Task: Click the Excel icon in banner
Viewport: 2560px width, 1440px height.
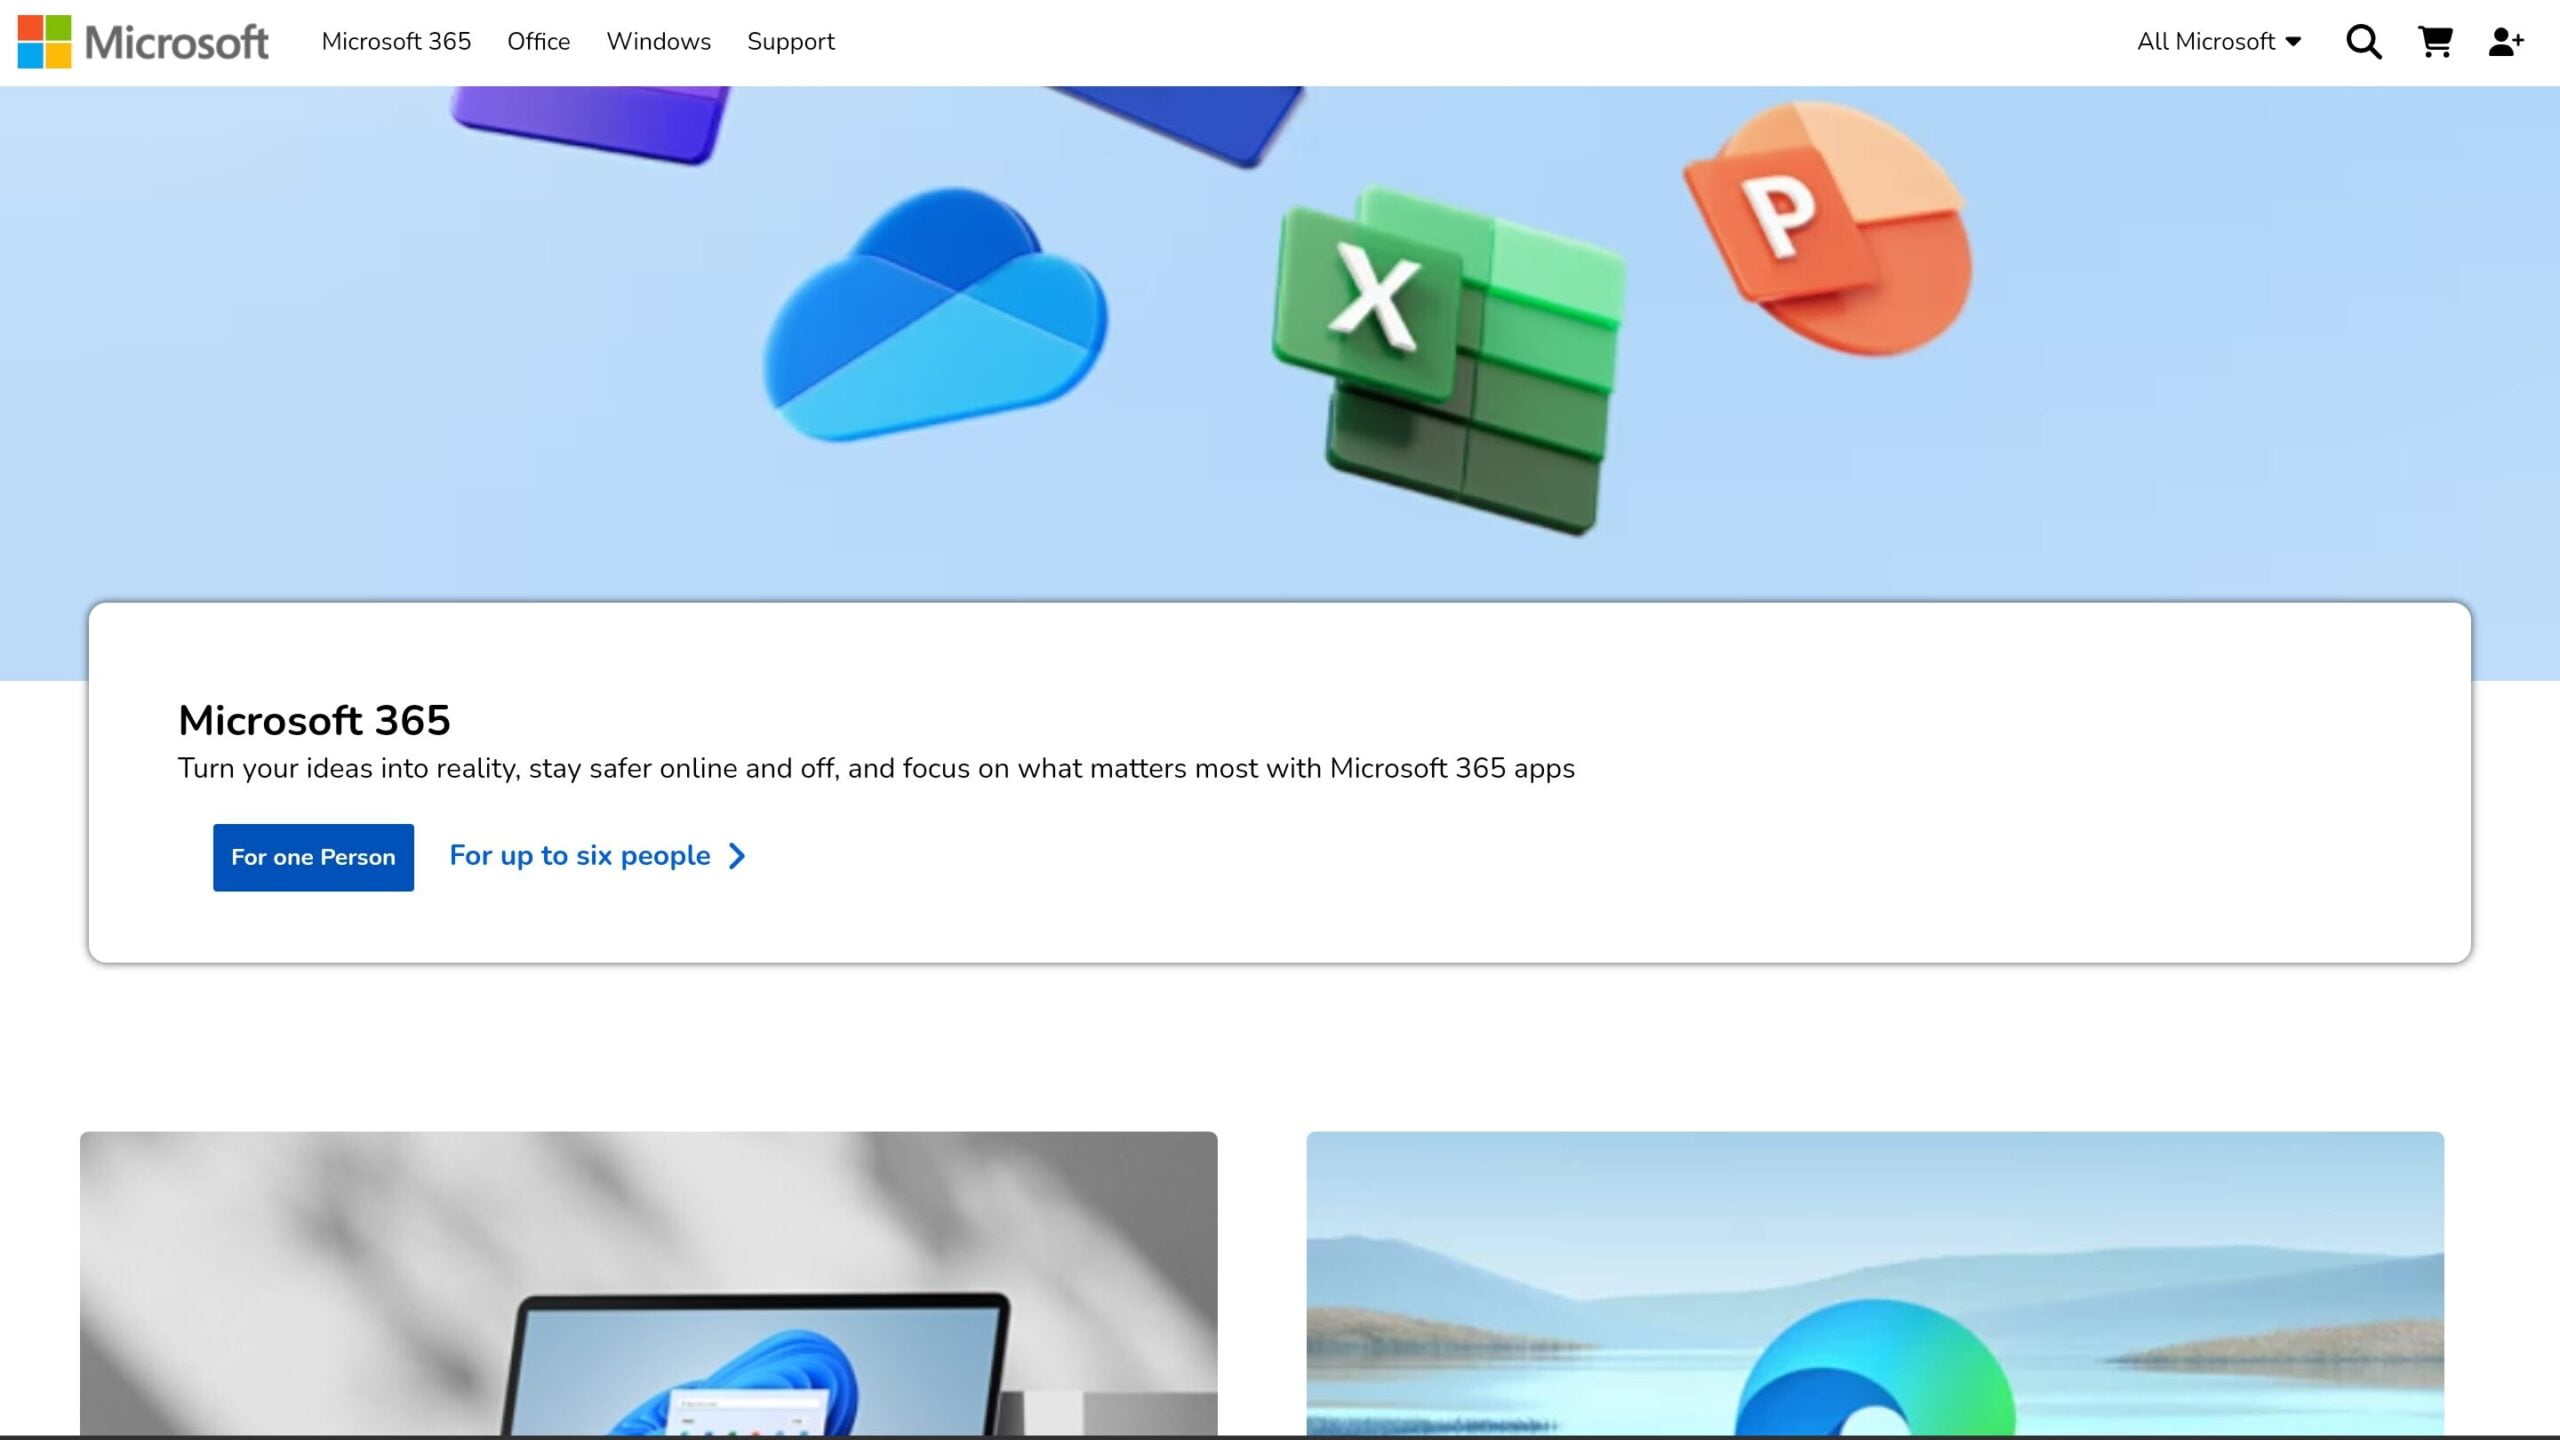Action: (1448, 360)
